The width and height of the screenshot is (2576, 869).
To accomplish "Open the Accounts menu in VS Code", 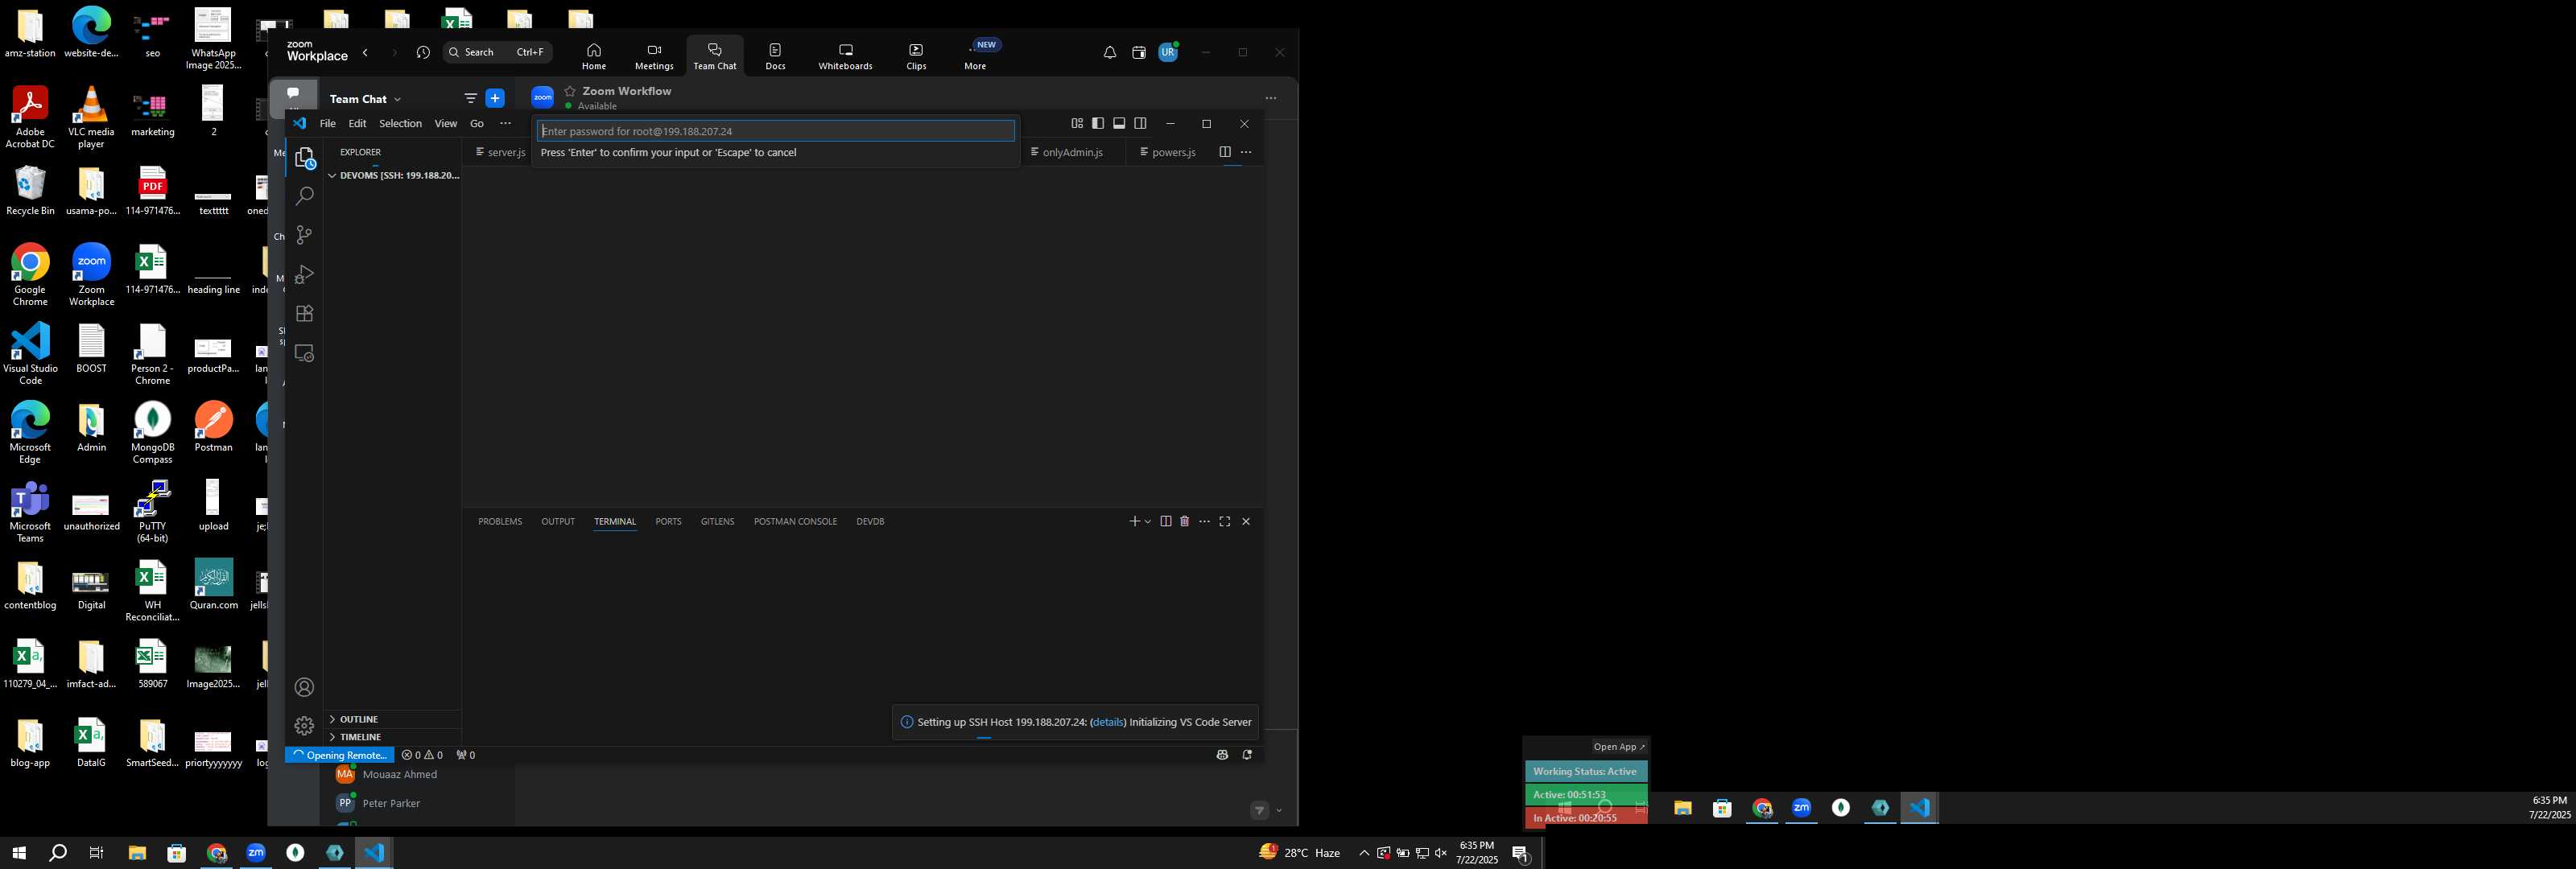I will (x=305, y=687).
